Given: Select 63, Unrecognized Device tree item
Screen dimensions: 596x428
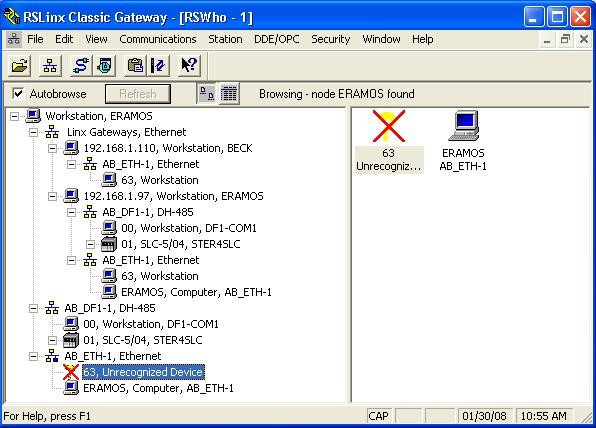Looking at the screenshot, I should 143,372.
